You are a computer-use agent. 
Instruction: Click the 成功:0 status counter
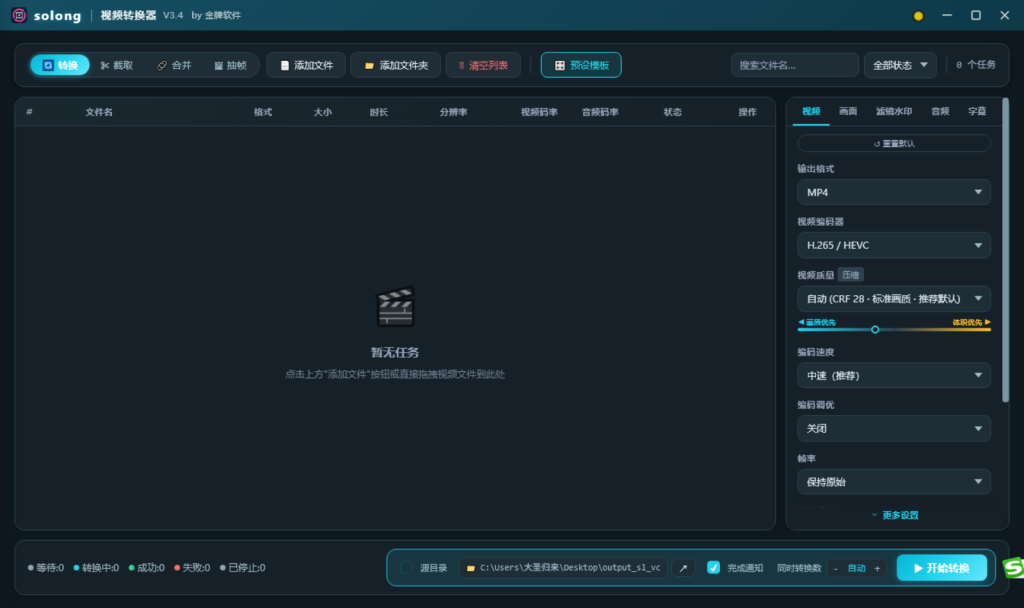pos(146,568)
